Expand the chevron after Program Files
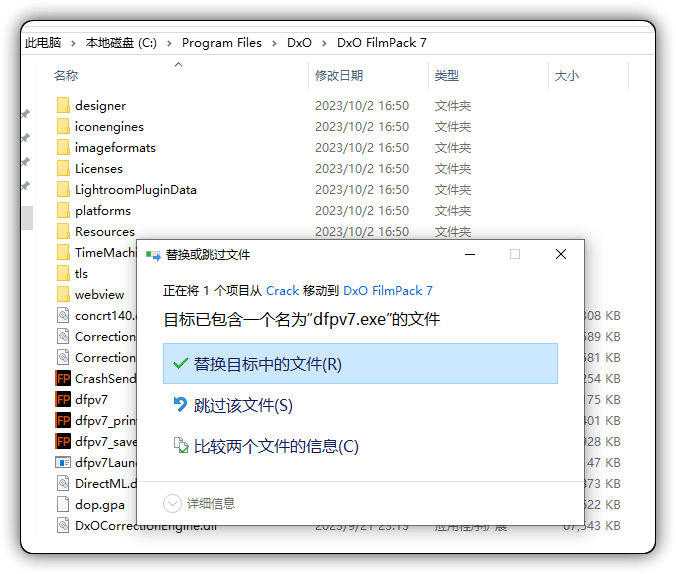Image resolution: width=676 pixels, height=574 pixels. 274,43
